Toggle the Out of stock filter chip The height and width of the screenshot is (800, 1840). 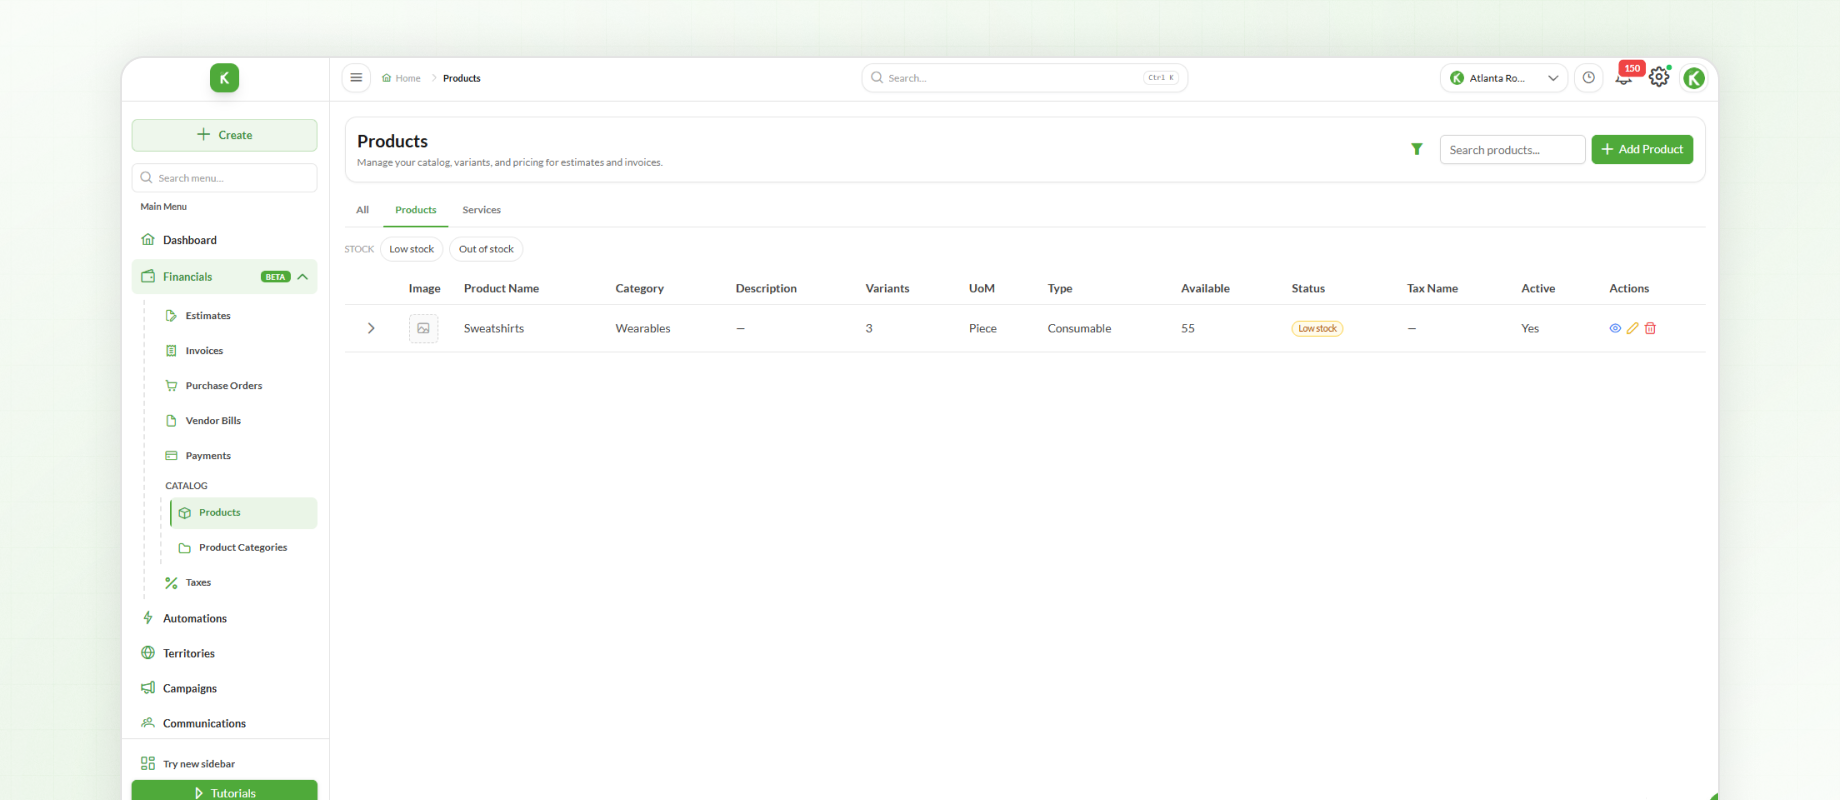click(486, 249)
